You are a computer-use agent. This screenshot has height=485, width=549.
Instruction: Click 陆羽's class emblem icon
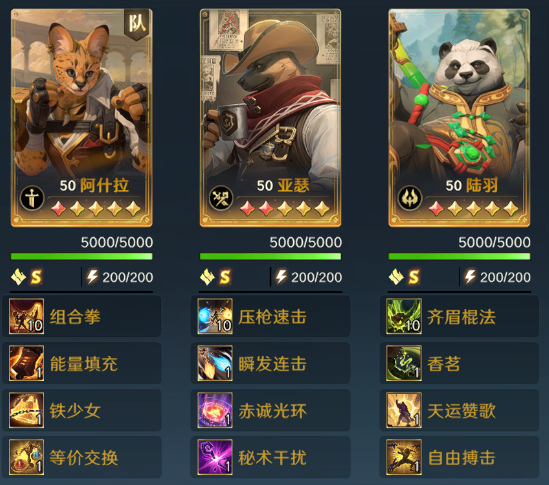click(x=410, y=198)
